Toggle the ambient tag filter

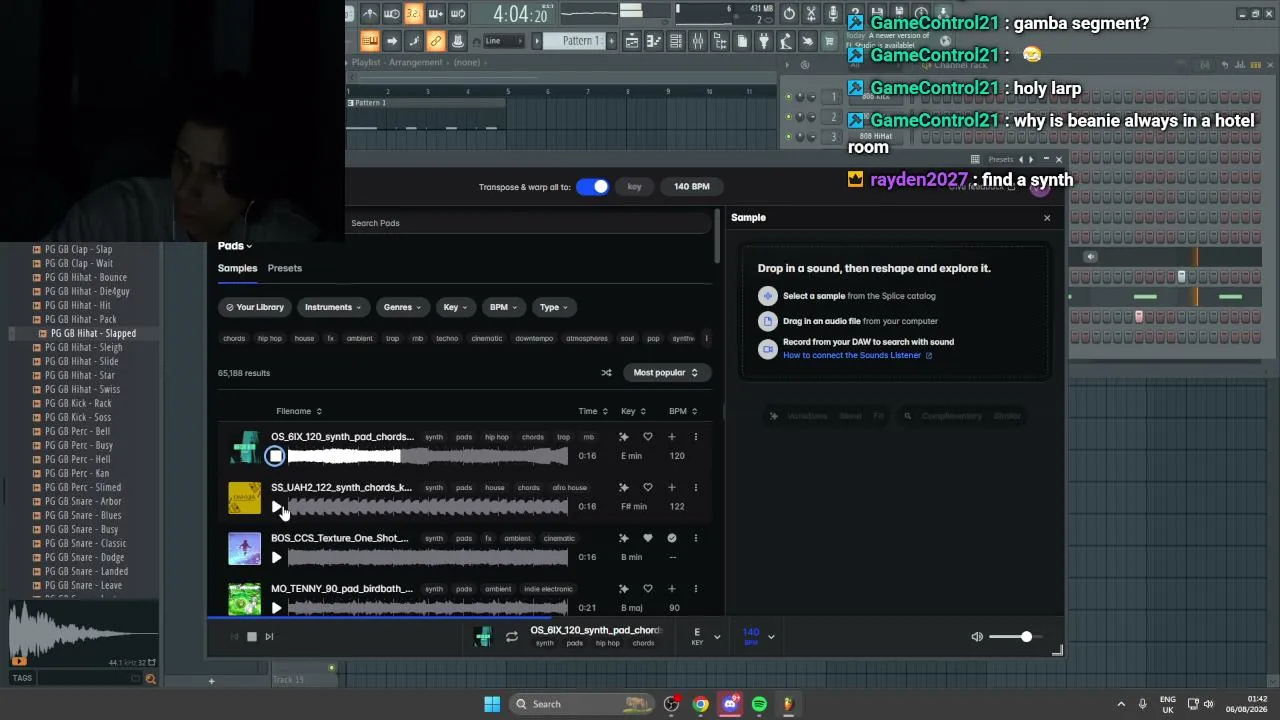(x=359, y=339)
